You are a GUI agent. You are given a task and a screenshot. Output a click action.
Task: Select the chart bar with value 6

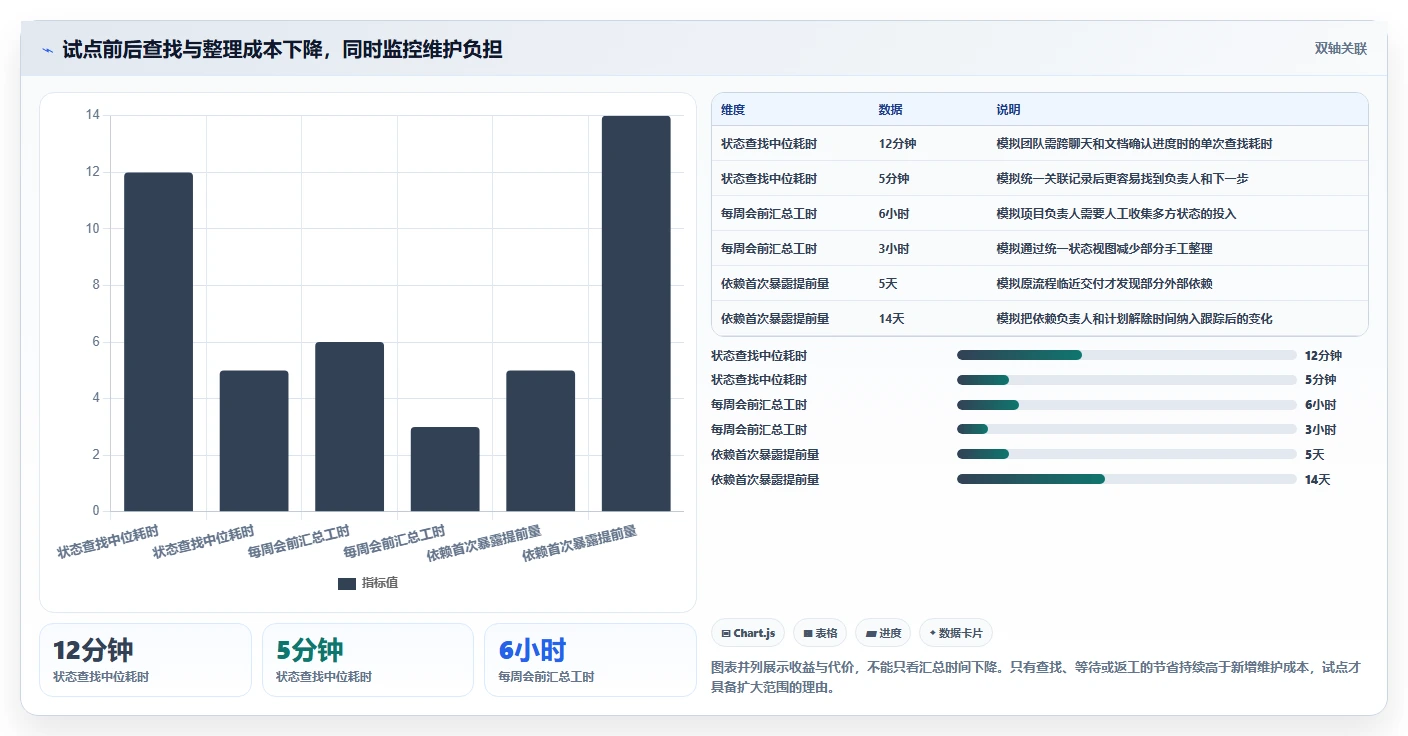pos(349,427)
